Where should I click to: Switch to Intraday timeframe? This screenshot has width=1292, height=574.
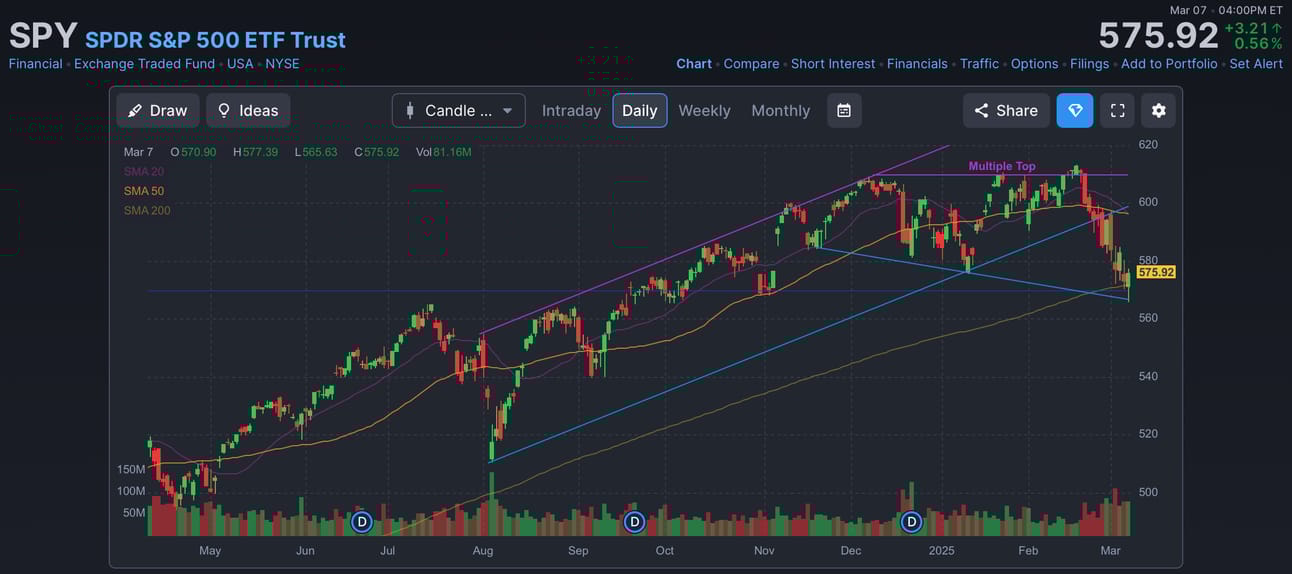571,110
